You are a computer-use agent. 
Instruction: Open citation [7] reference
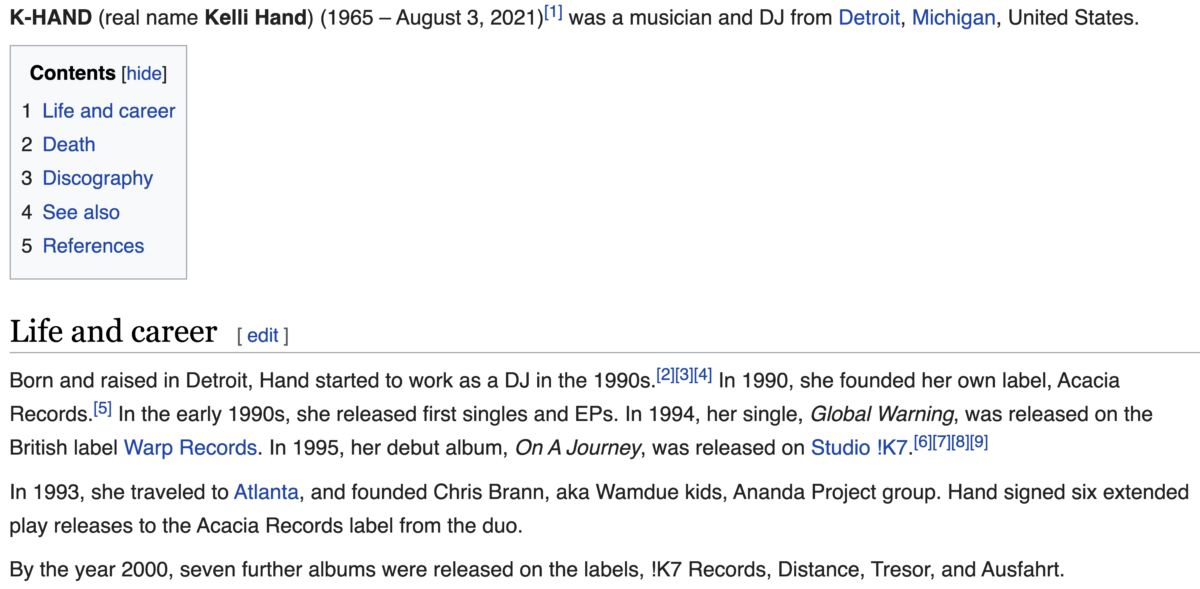click(941, 442)
